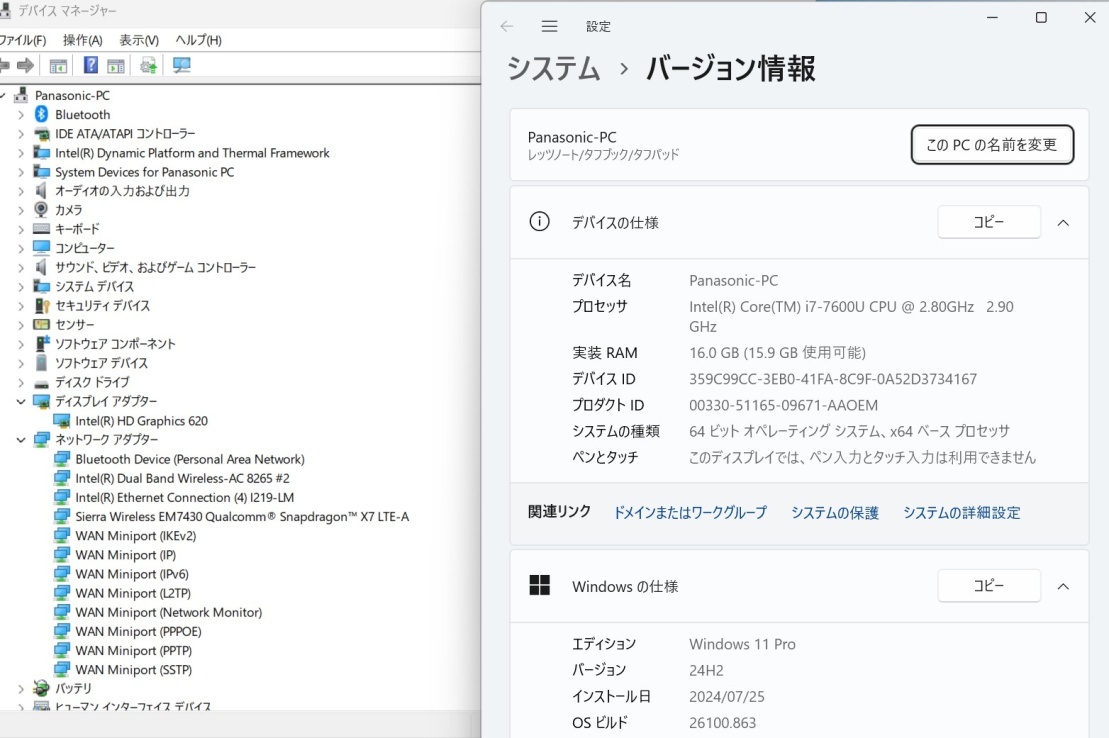The width and height of the screenshot is (1109, 738).
Task: Click the battery (バッテリ) category icon
Action: point(42,688)
